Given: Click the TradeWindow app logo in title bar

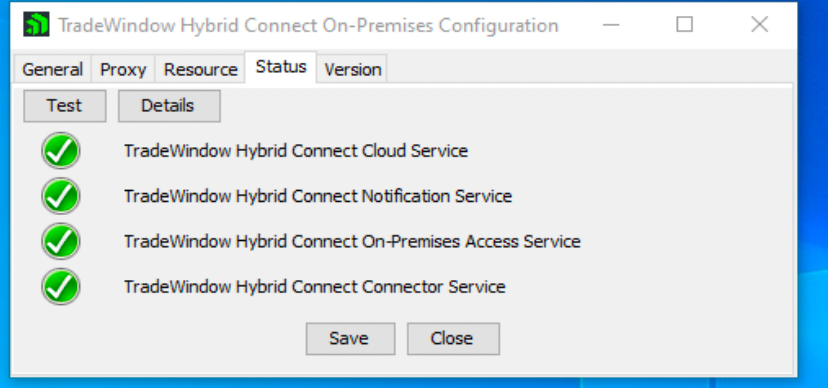Looking at the screenshot, I should pos(36,25).
